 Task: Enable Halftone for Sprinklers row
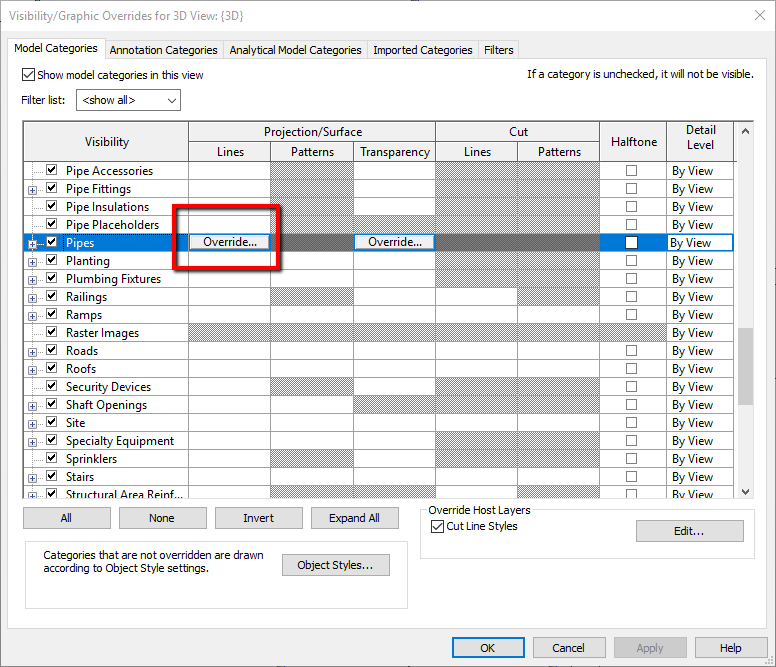631,459
